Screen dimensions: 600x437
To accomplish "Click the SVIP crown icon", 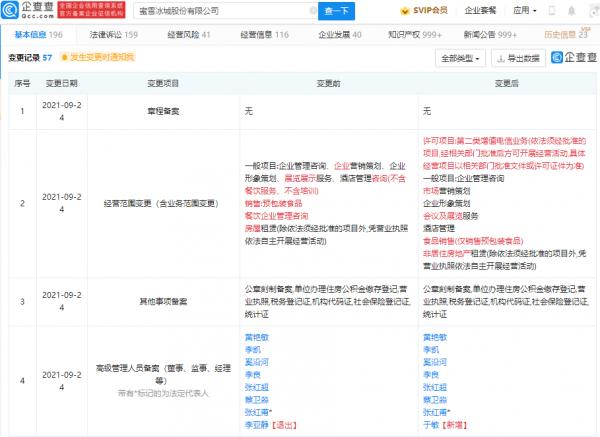I will point(404,11).
